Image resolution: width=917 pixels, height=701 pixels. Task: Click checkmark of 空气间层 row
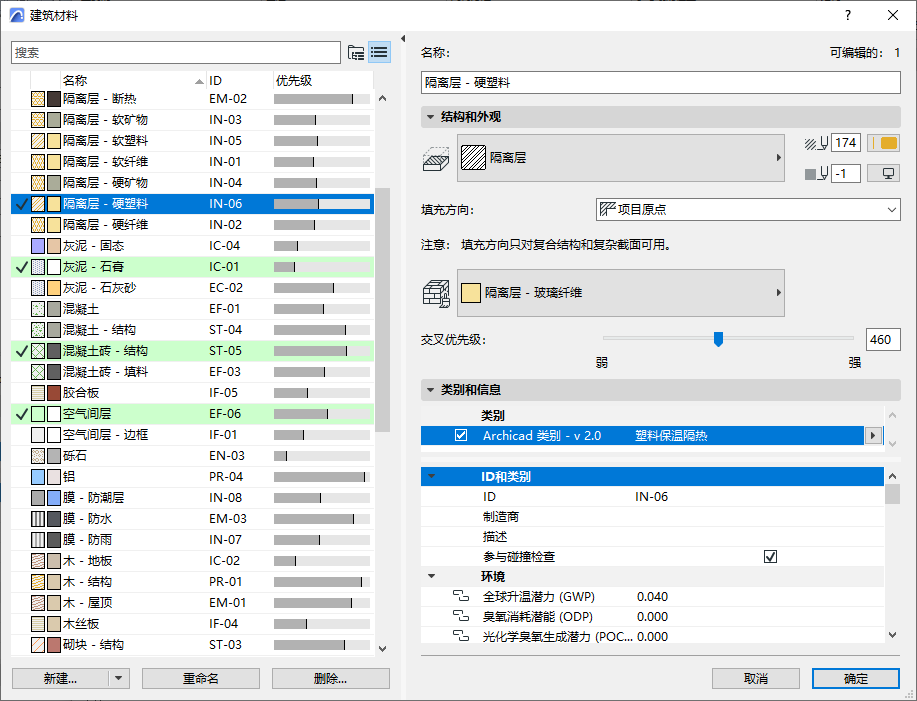coord(22,414)
